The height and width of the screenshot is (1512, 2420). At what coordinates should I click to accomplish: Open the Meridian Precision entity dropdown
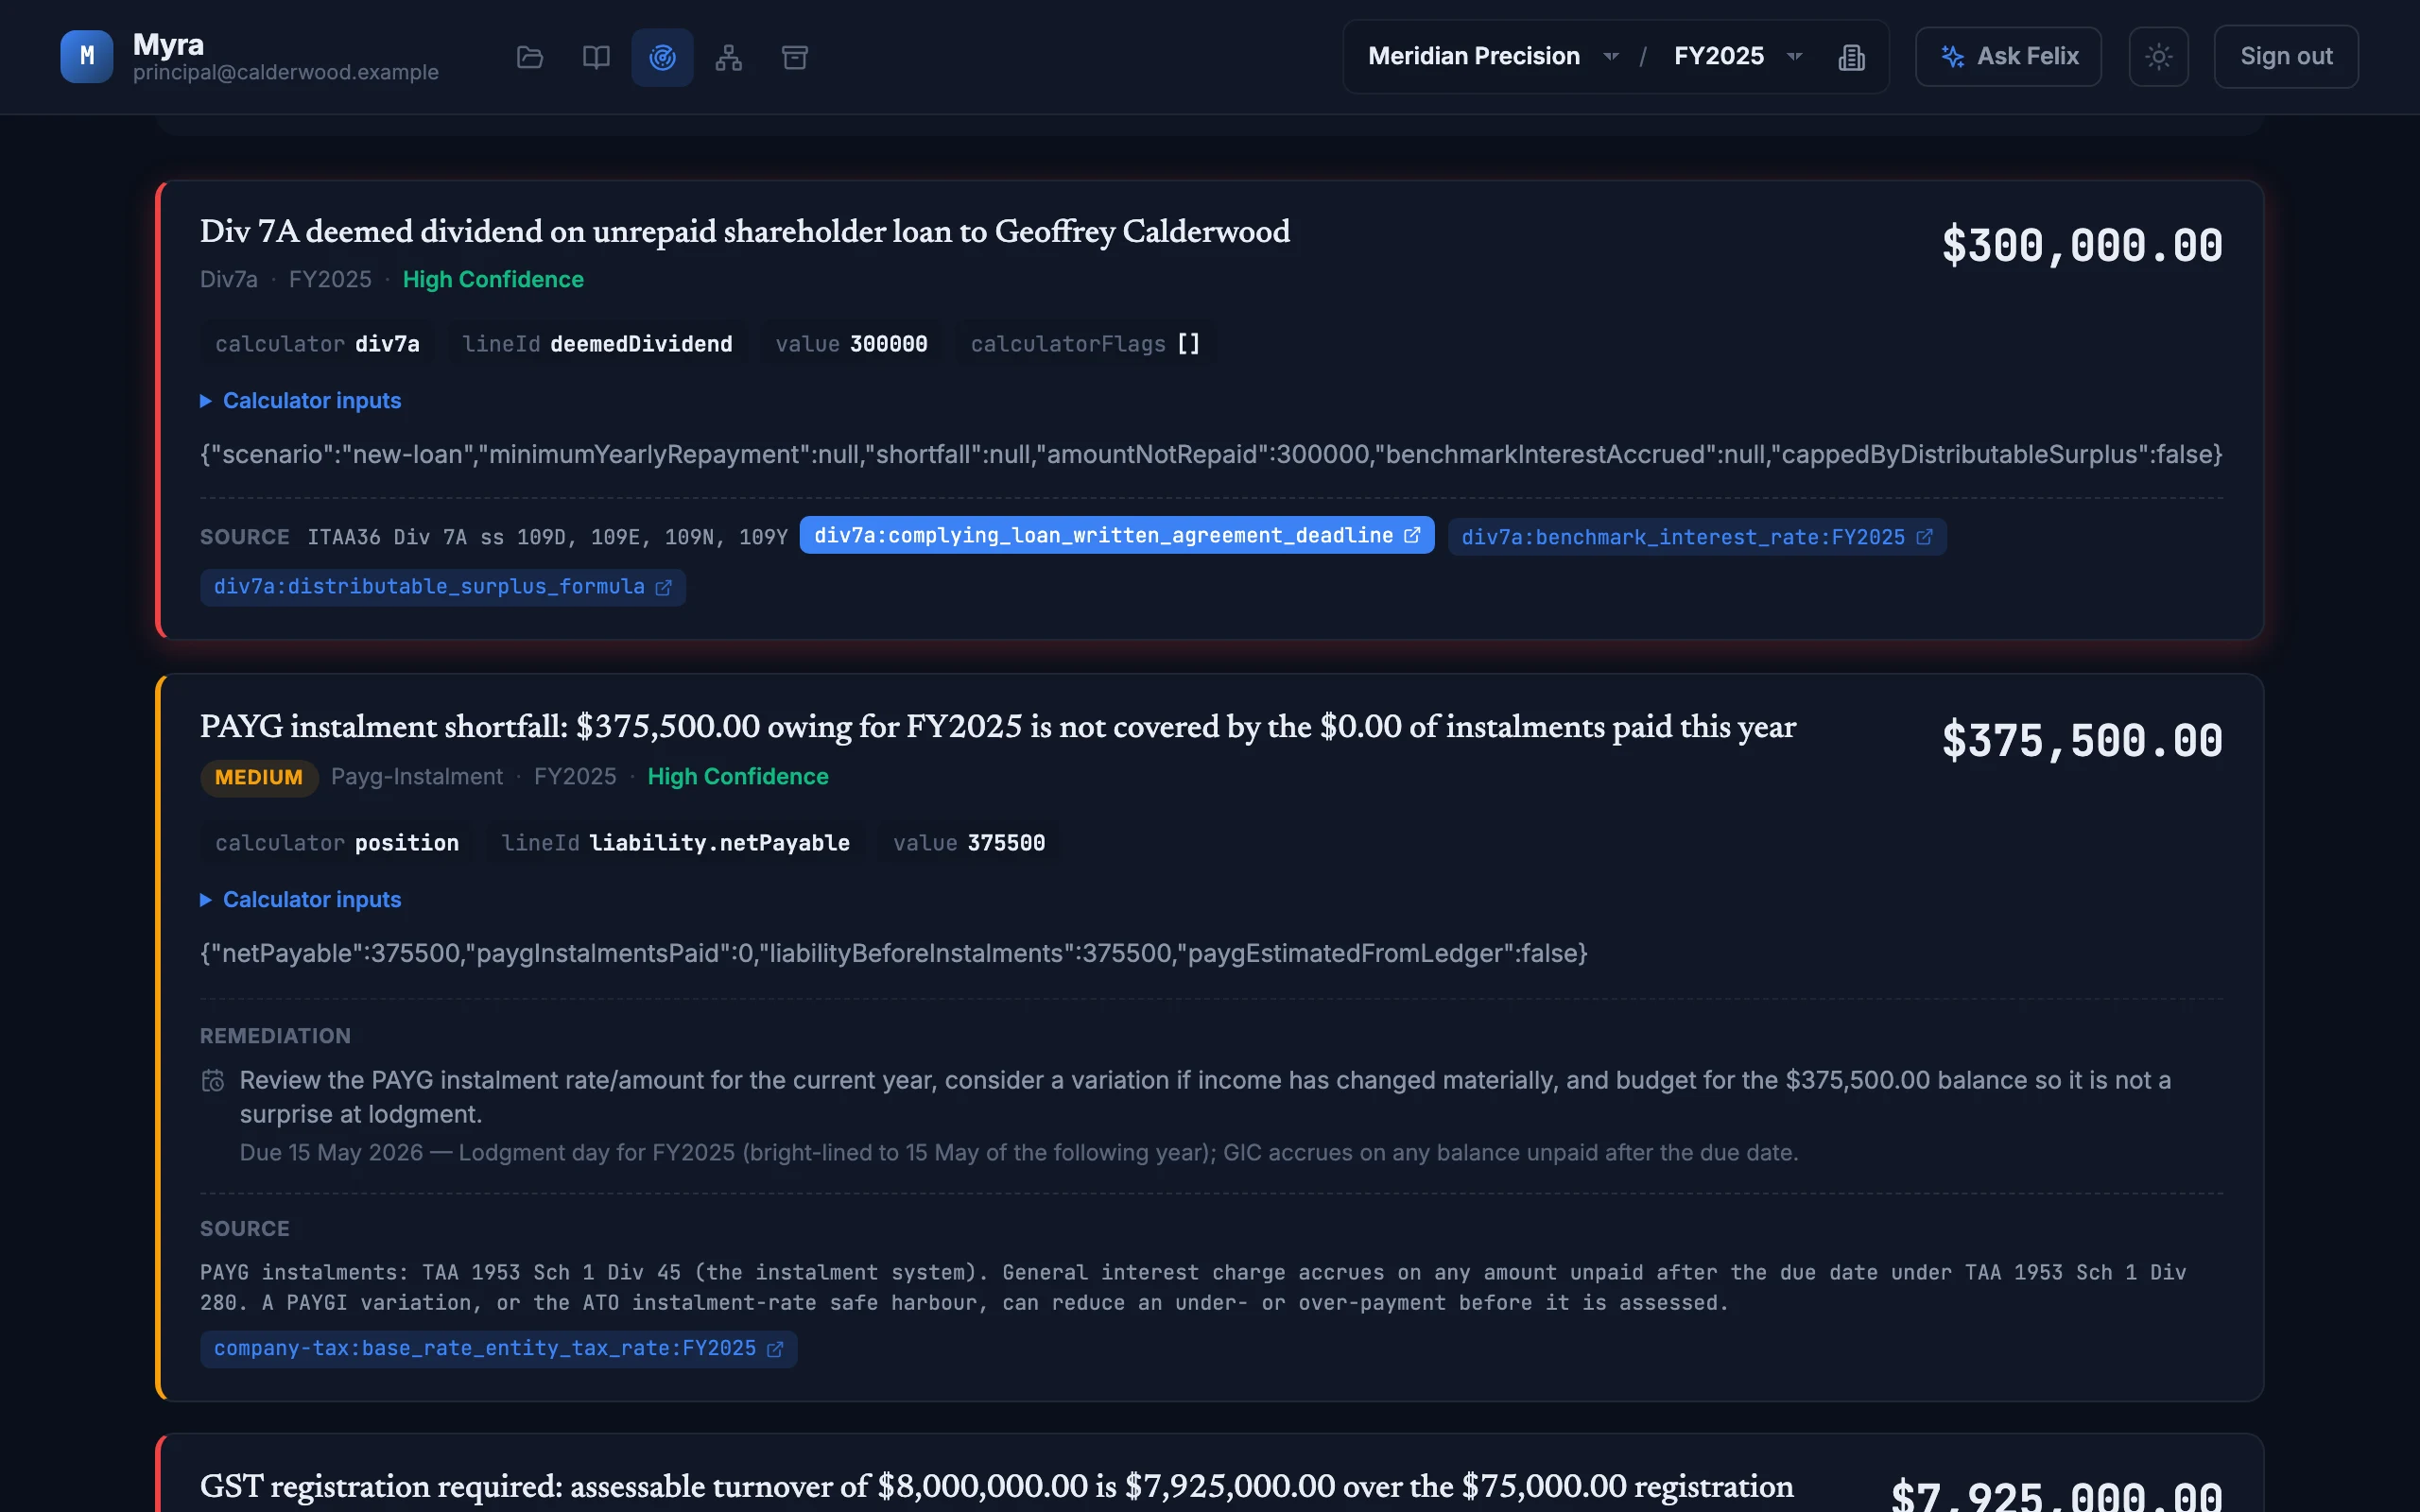(x=1492, y=56)
